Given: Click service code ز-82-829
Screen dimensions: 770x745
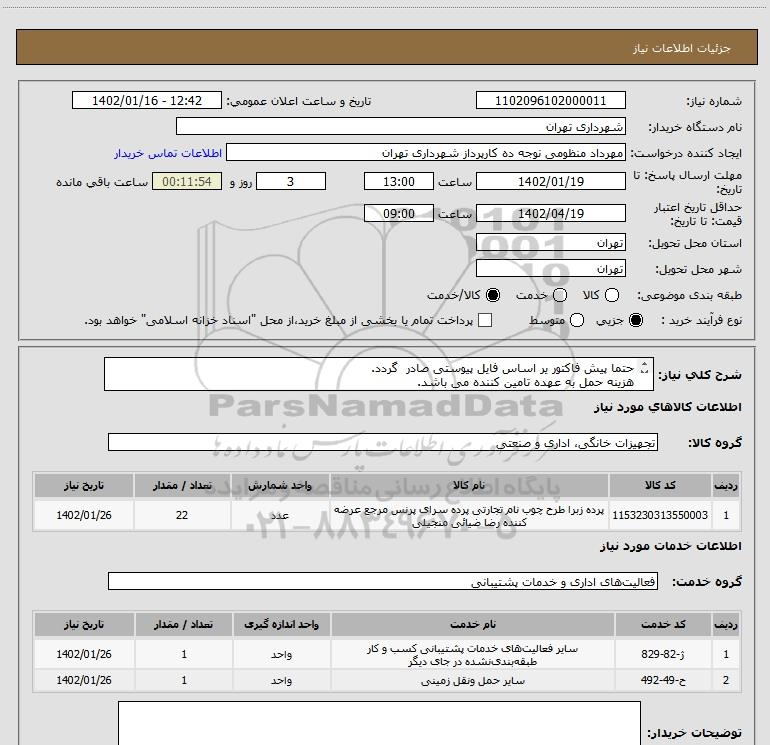Looking at the screenshot, I should click(x=663, y=654).
